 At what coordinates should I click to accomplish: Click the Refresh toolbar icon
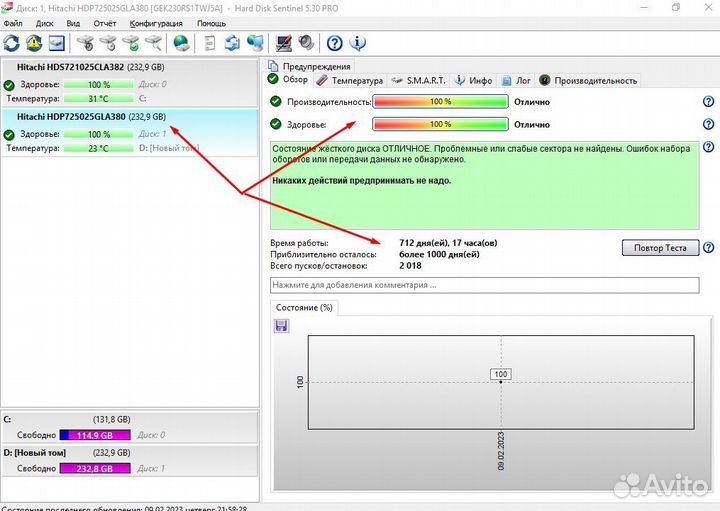[x=12, y=43]
